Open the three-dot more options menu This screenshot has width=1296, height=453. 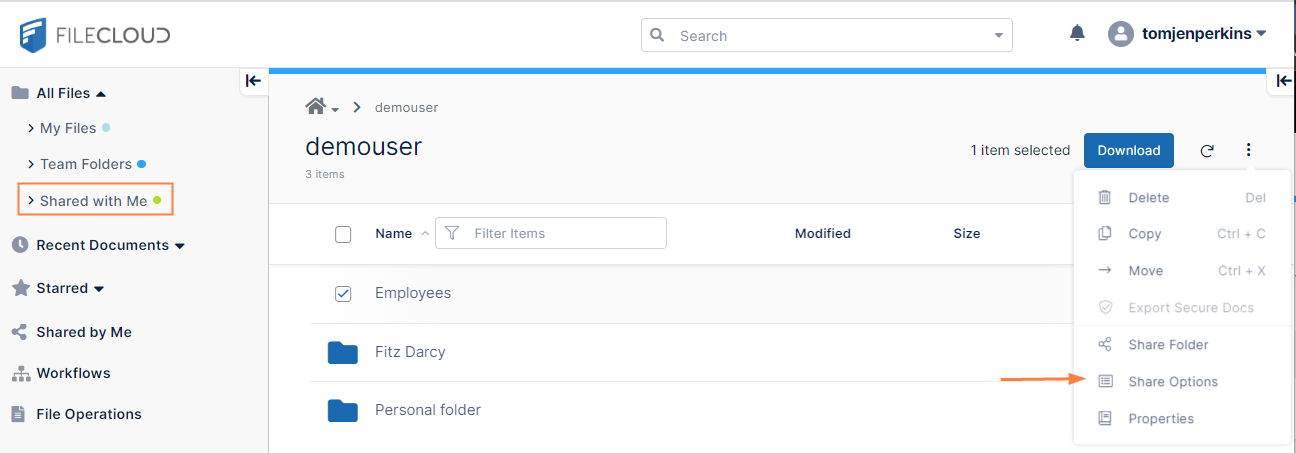tap(1248, 150)
